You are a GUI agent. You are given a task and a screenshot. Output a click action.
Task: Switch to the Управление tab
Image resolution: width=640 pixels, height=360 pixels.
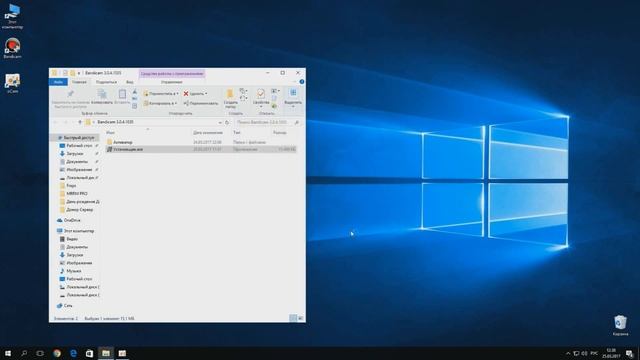pyautogui.click(x=171, y=82)
